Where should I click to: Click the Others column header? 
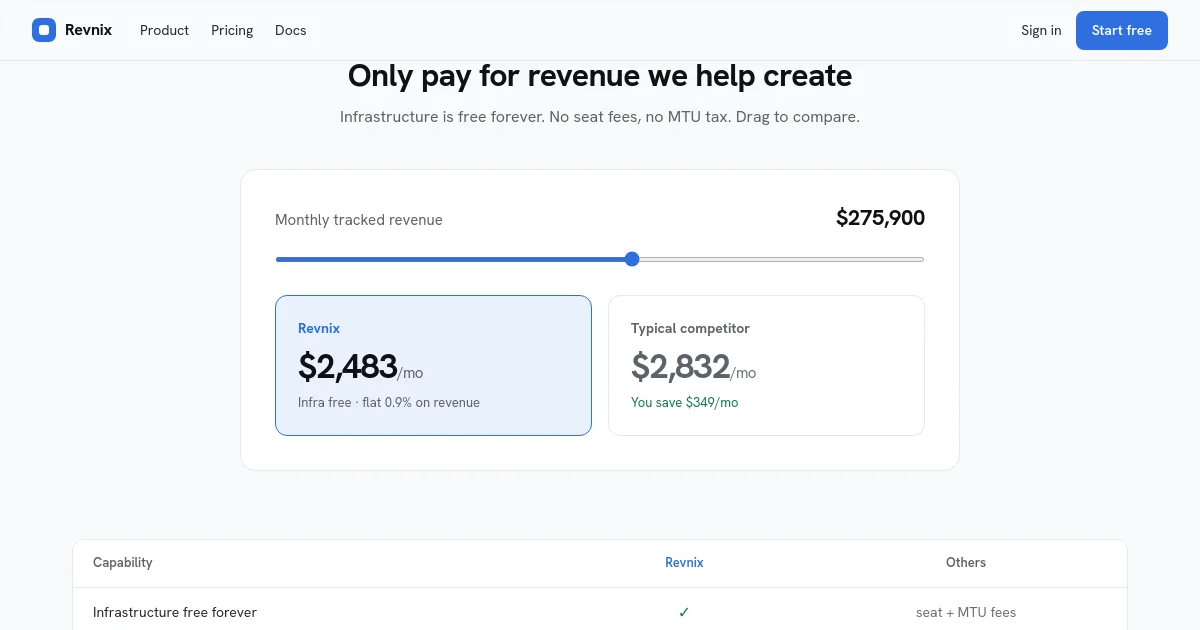point(966,562)
